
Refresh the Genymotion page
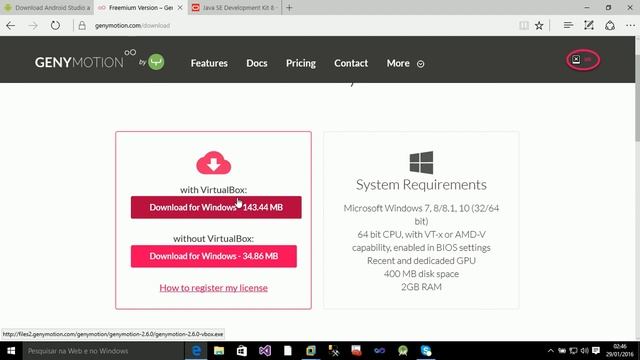(x=55, y=25)
